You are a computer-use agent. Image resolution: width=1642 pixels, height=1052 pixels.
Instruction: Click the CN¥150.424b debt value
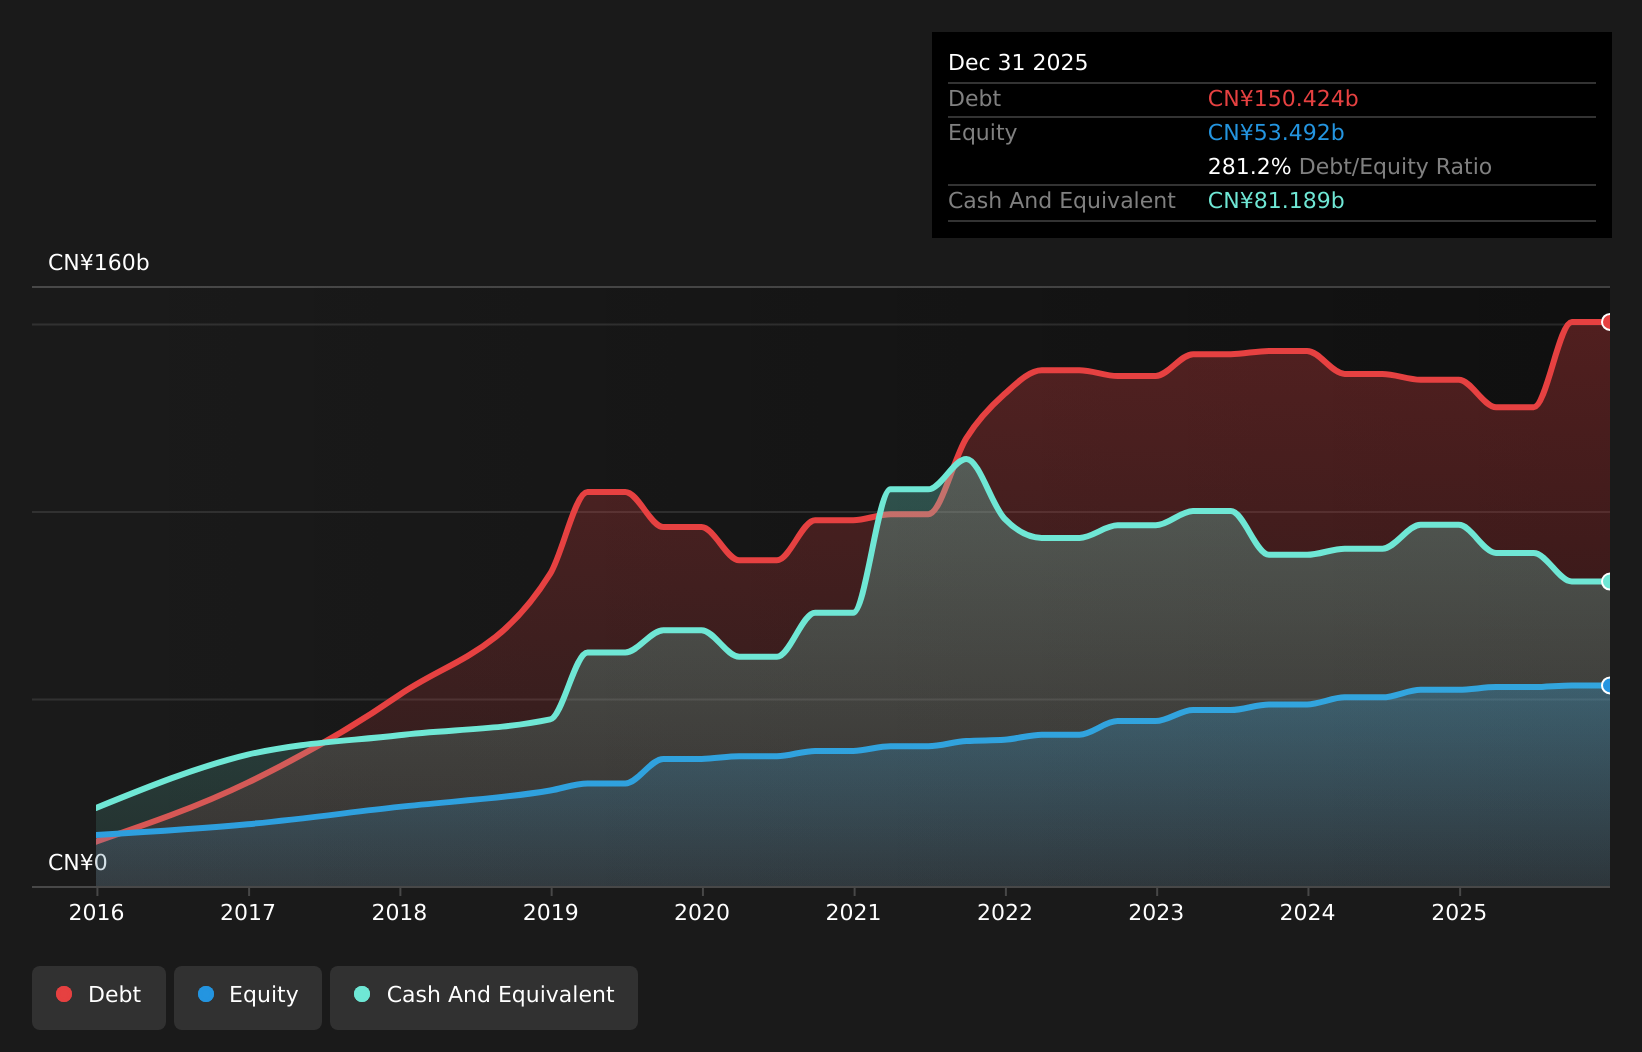(x=1283, y=99)
